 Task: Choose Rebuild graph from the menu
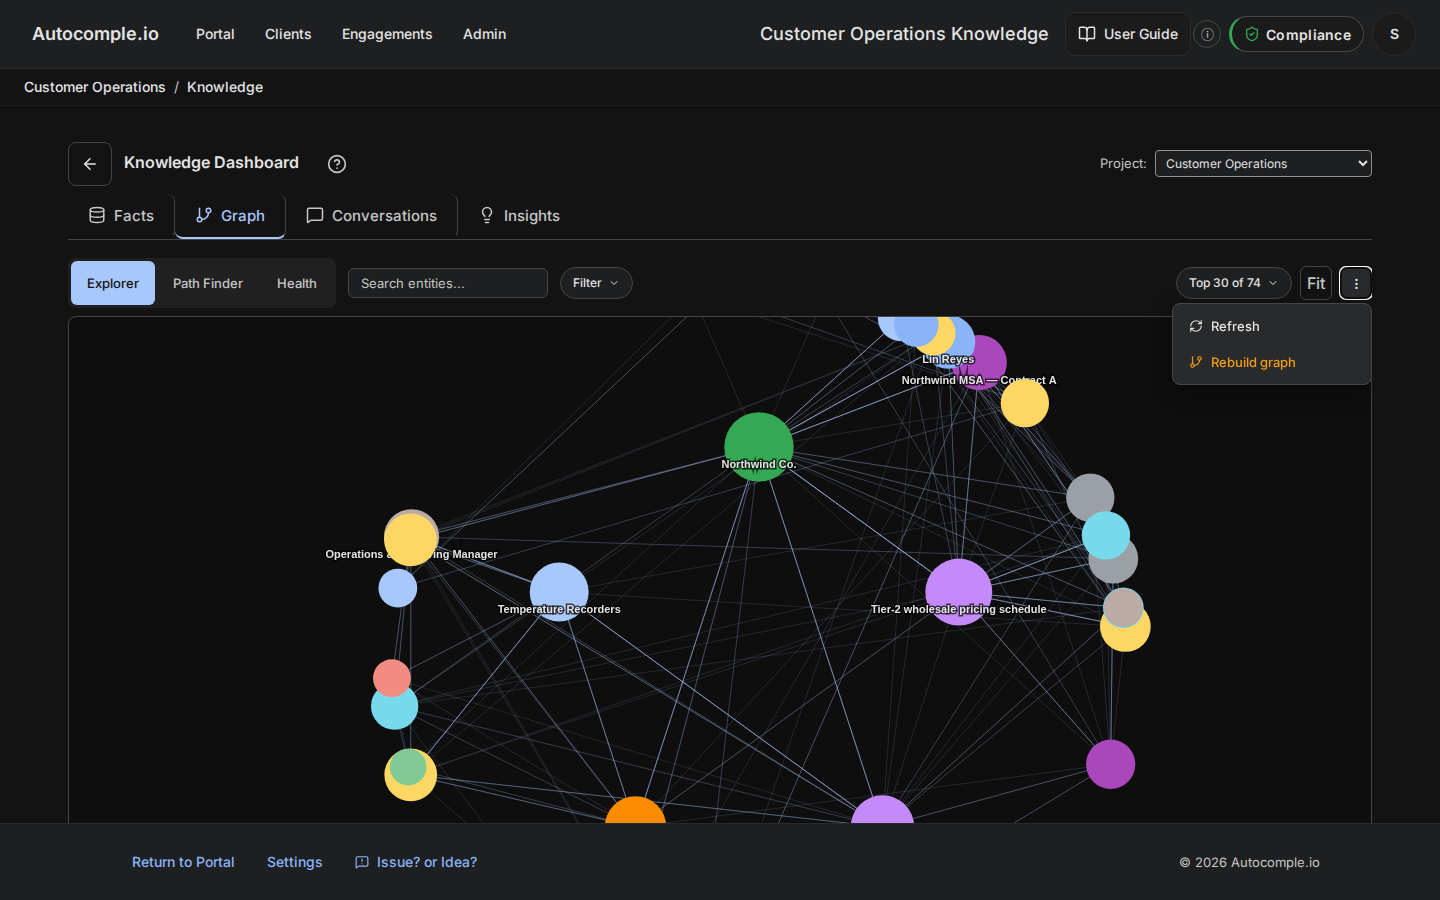point(1272,362)
